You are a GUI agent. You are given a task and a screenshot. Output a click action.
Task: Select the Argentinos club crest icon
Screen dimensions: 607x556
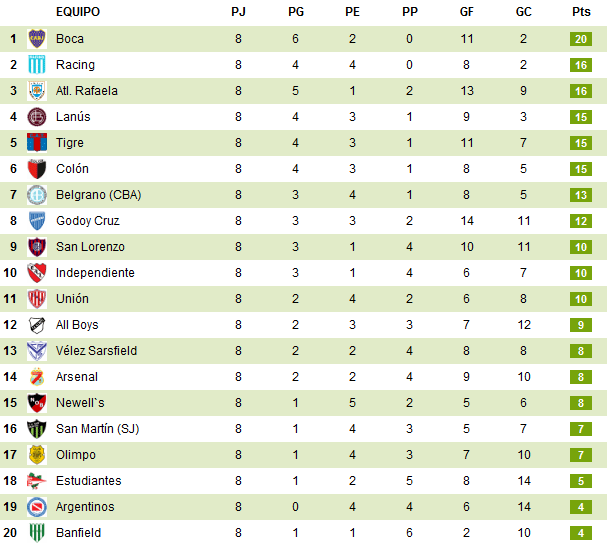pyautogui.click(x=37, y=507)
